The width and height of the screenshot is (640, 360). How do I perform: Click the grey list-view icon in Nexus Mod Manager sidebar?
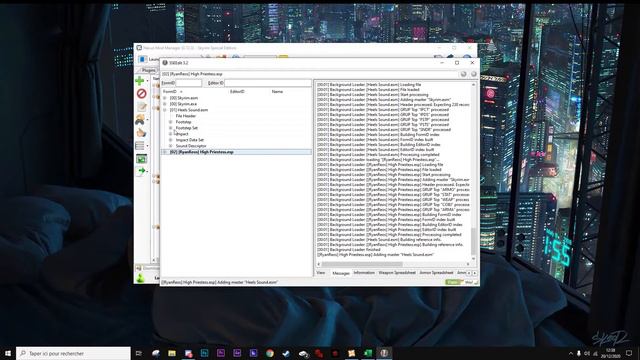[140, 146]
